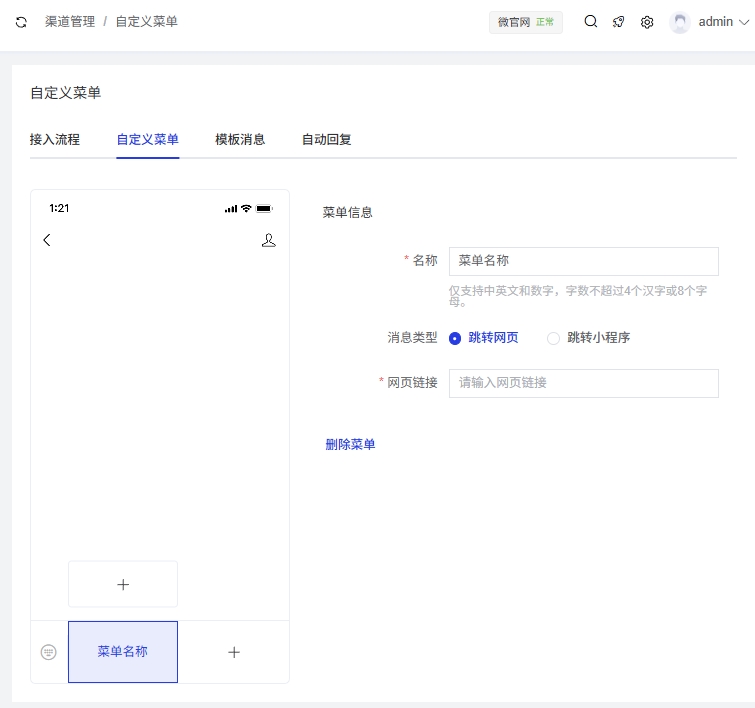Select the 跳转网页 radio option
Viewport: 755px width, 708px height.
455,338
